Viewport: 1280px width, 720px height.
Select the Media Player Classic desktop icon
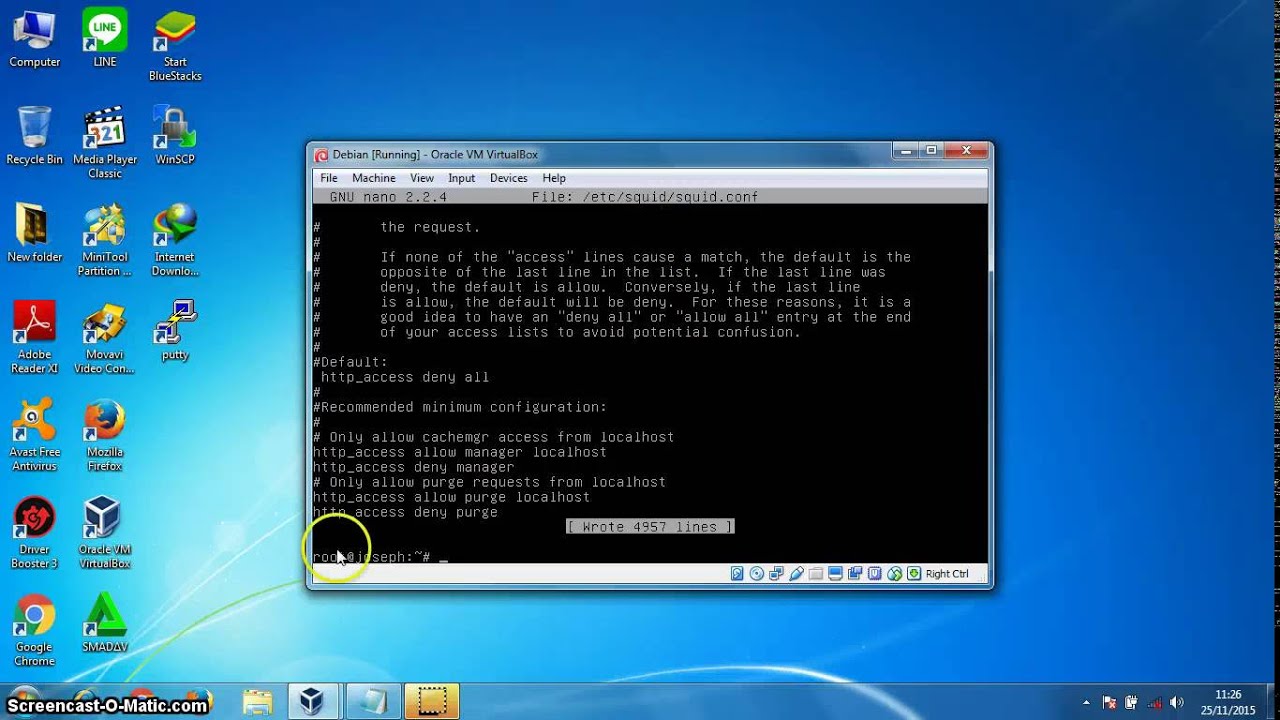pyautogui.click(x=105, y=143)
